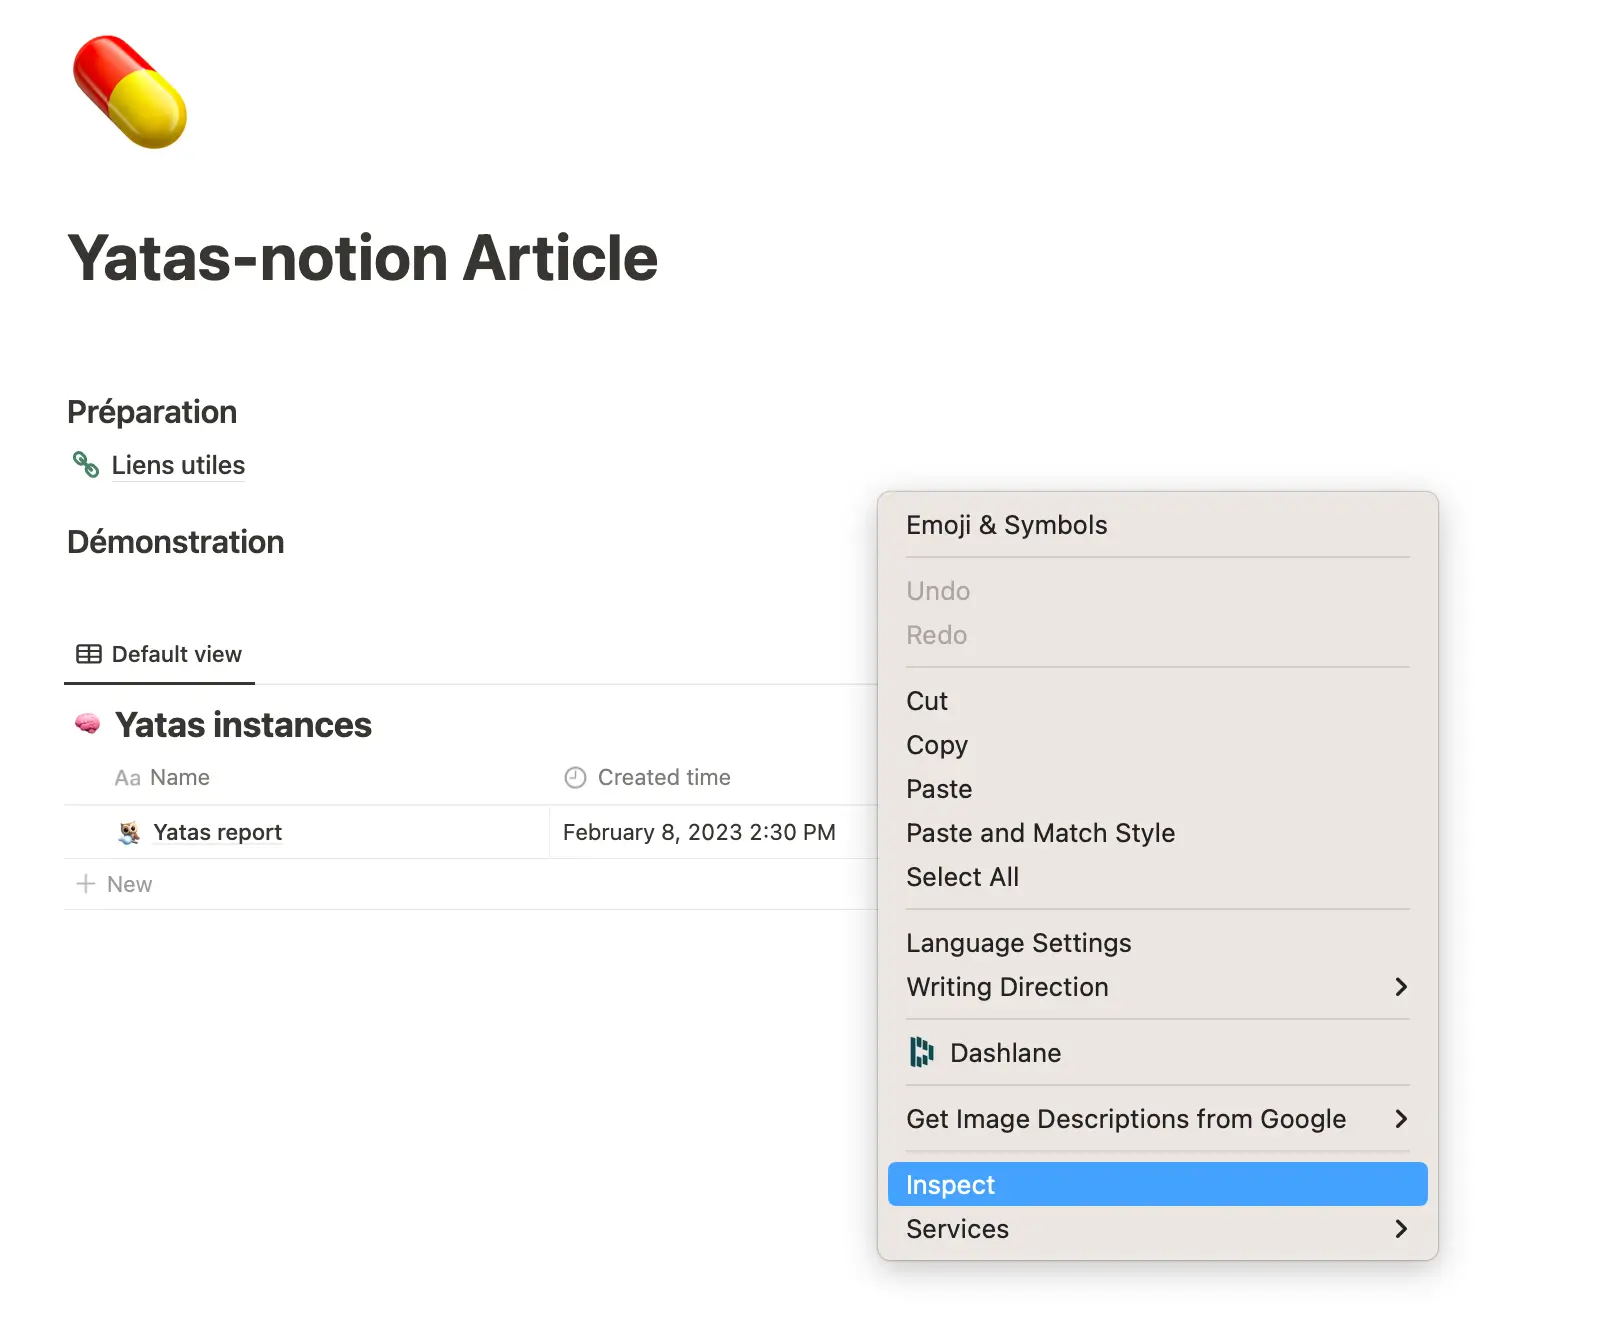
Task: Choose Emoji & Symbols from context menu
Action: (x=1157, y=525)
